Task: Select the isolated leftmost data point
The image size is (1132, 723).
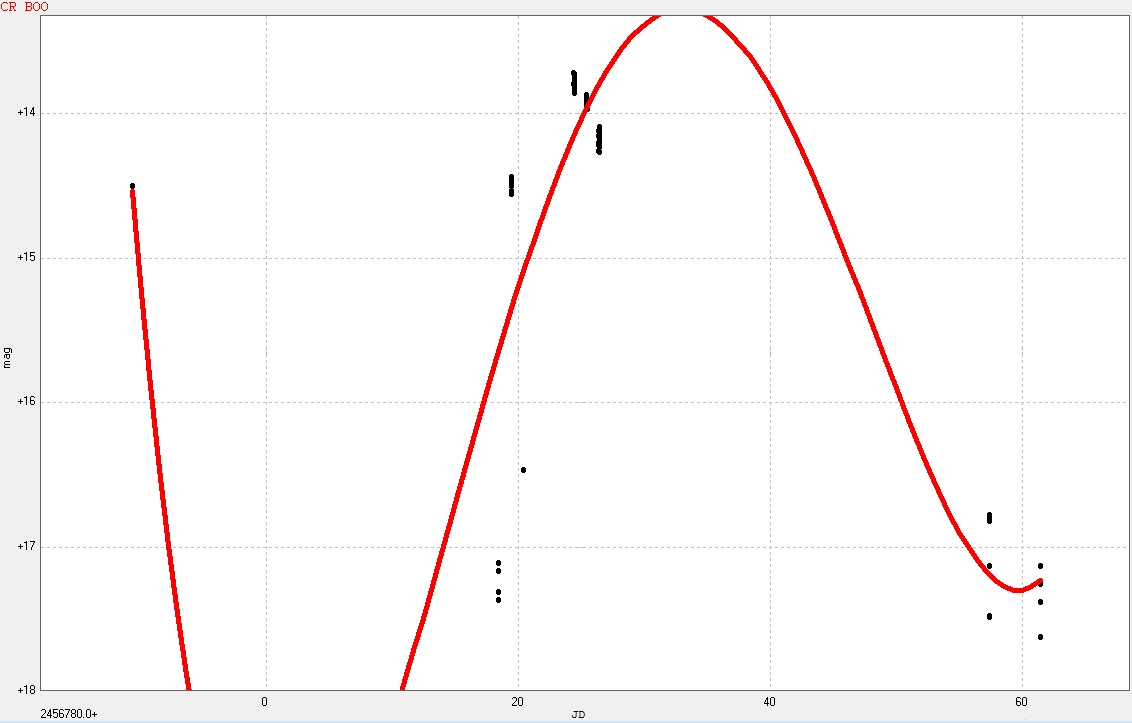Action: point(132,186)
